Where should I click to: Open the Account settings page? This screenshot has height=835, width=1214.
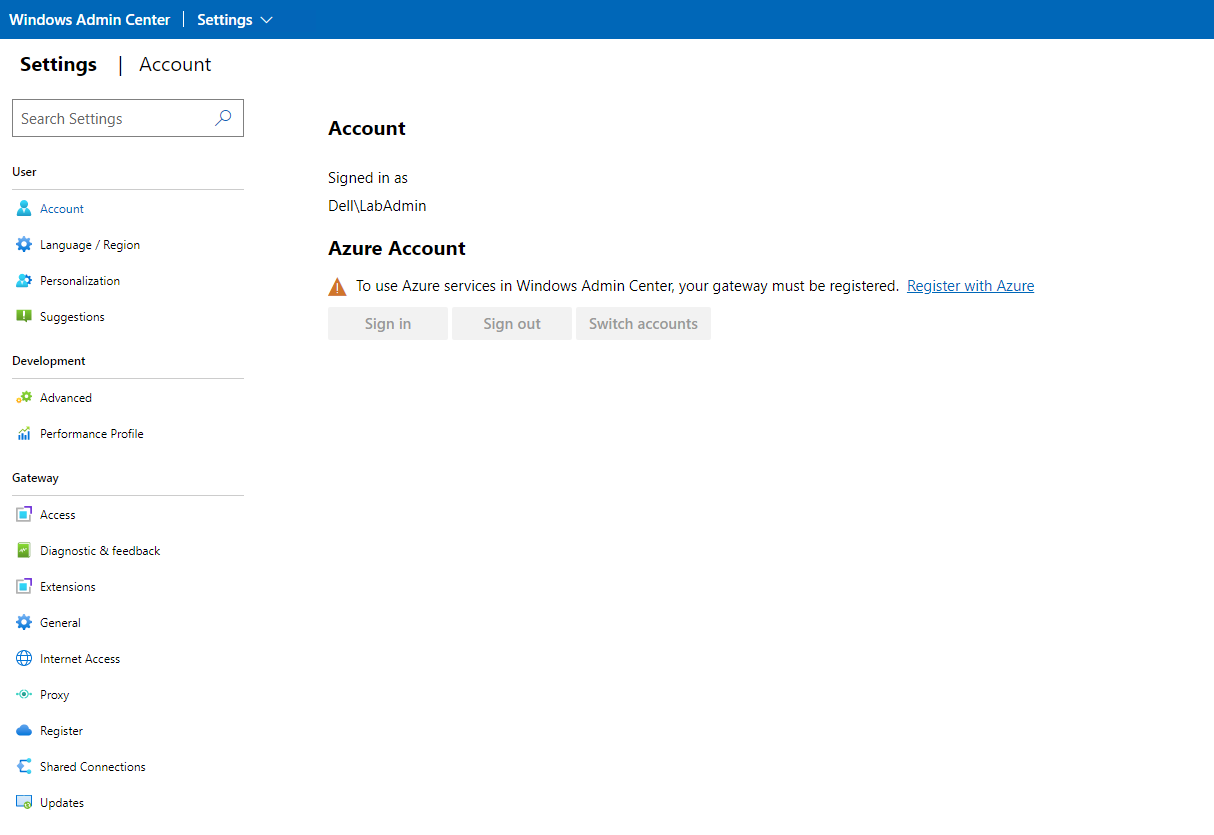point(61,208)
